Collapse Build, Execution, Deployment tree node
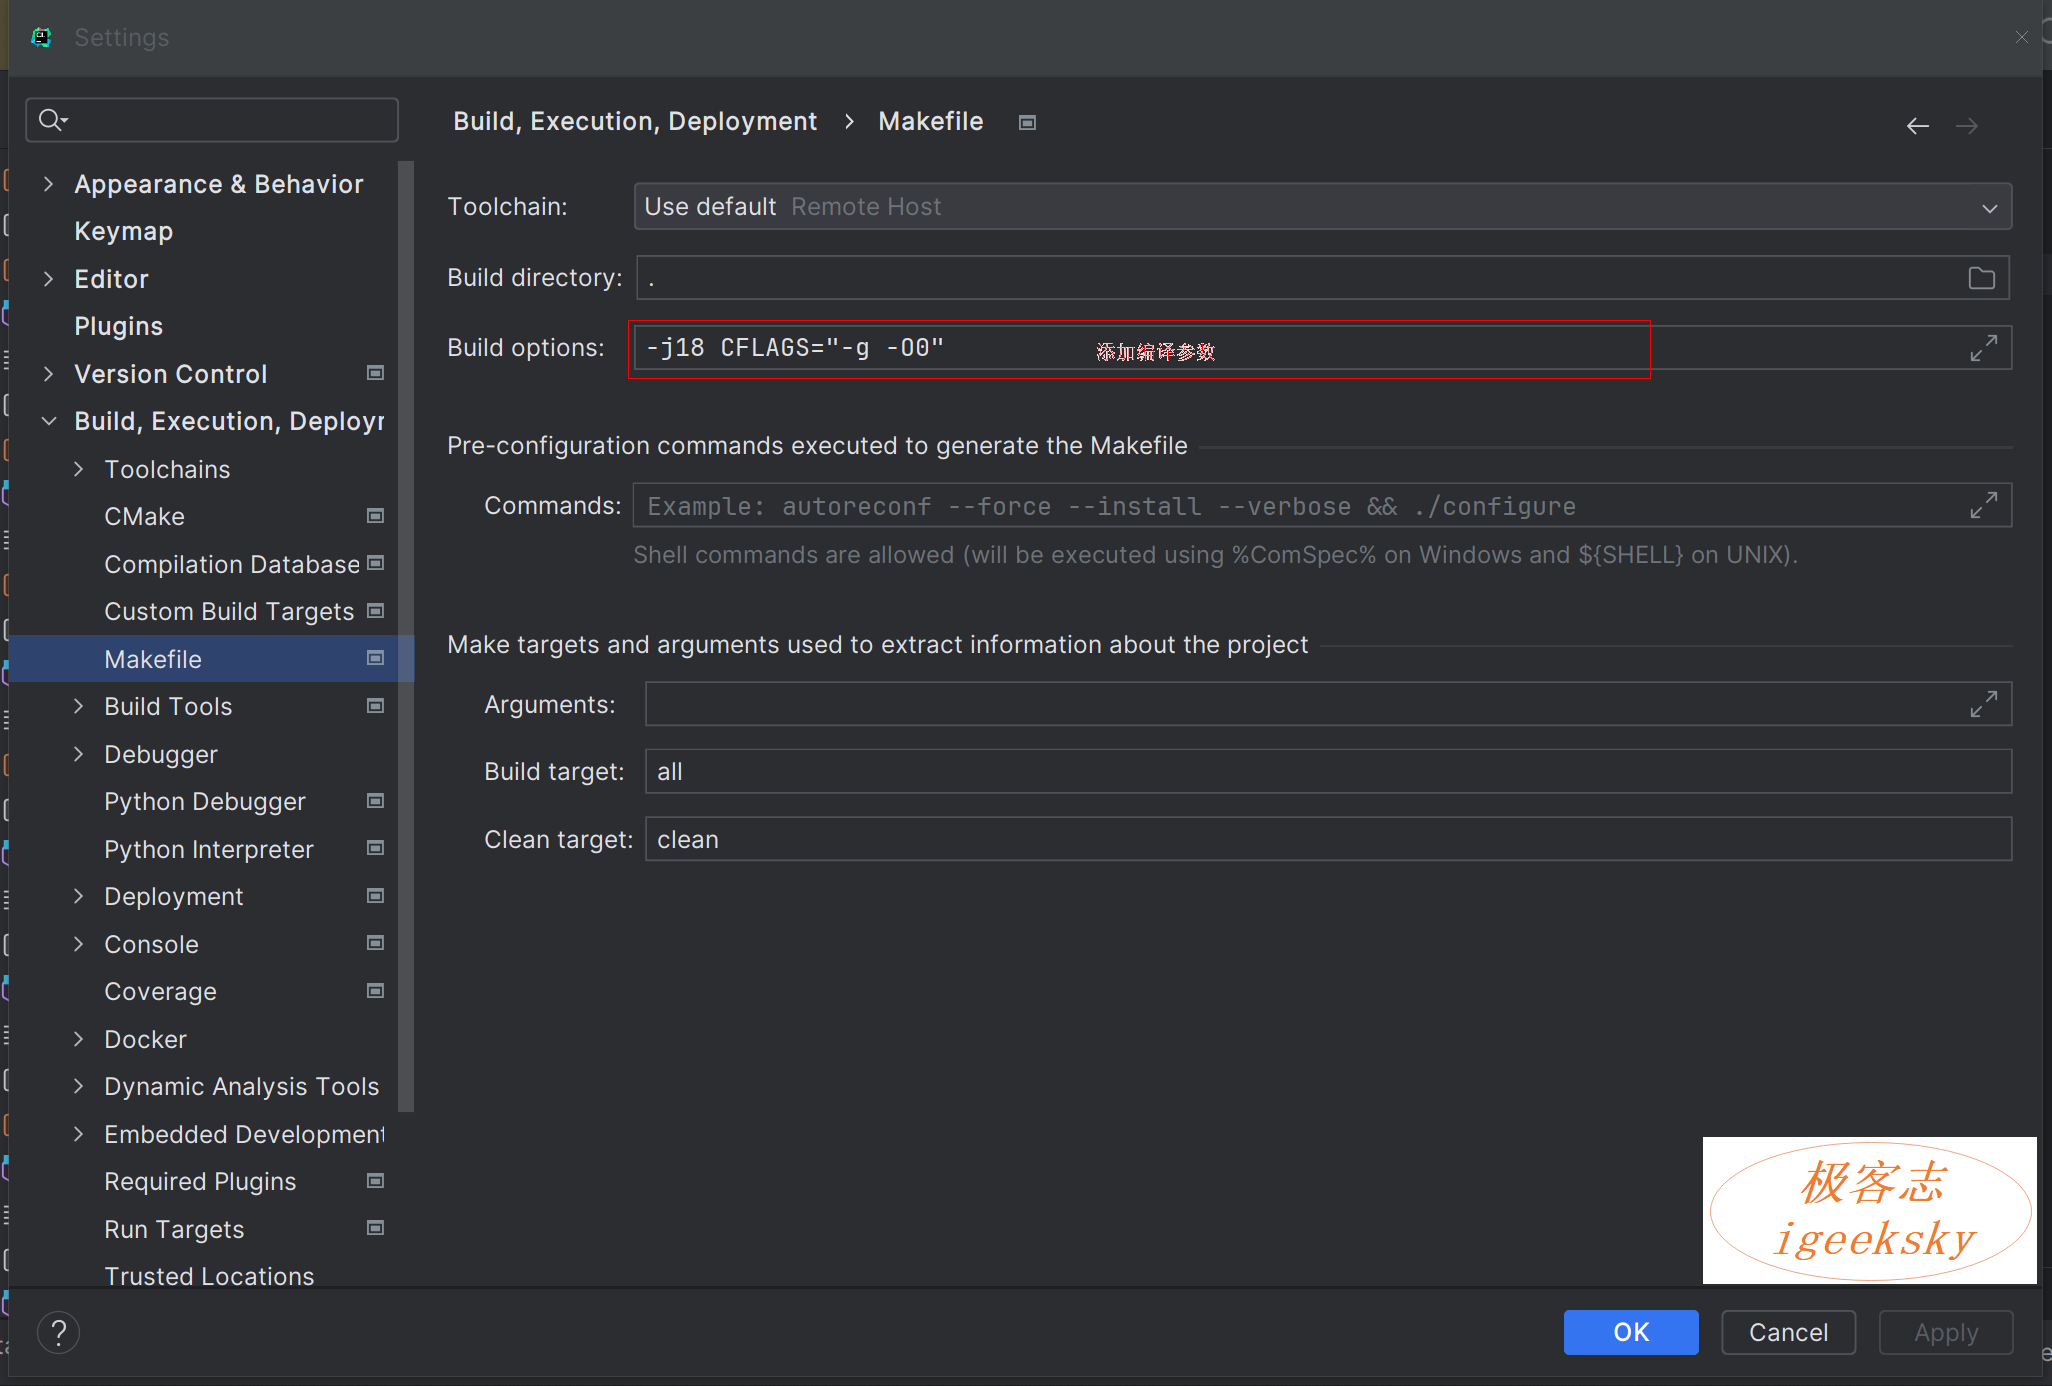Viewport: 2052px width, 1386px height. point(48,421)
